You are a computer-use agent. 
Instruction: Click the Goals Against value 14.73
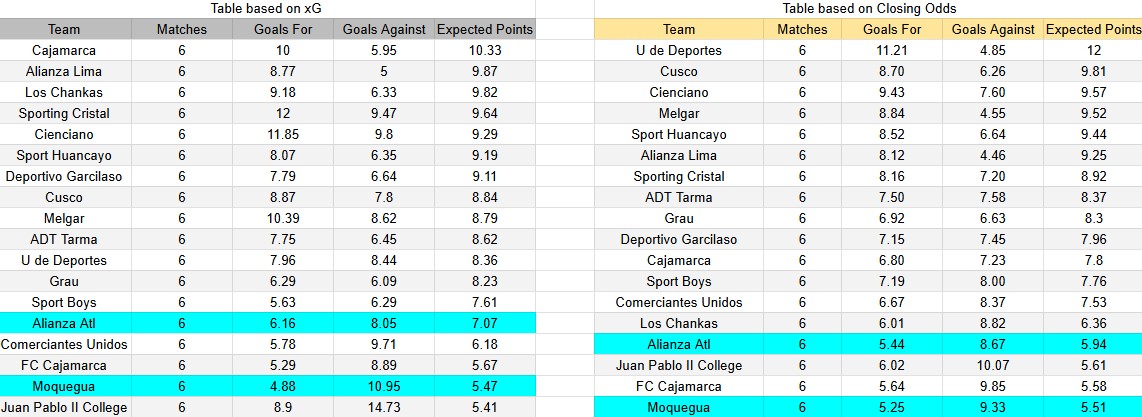[x=384, y=407]
